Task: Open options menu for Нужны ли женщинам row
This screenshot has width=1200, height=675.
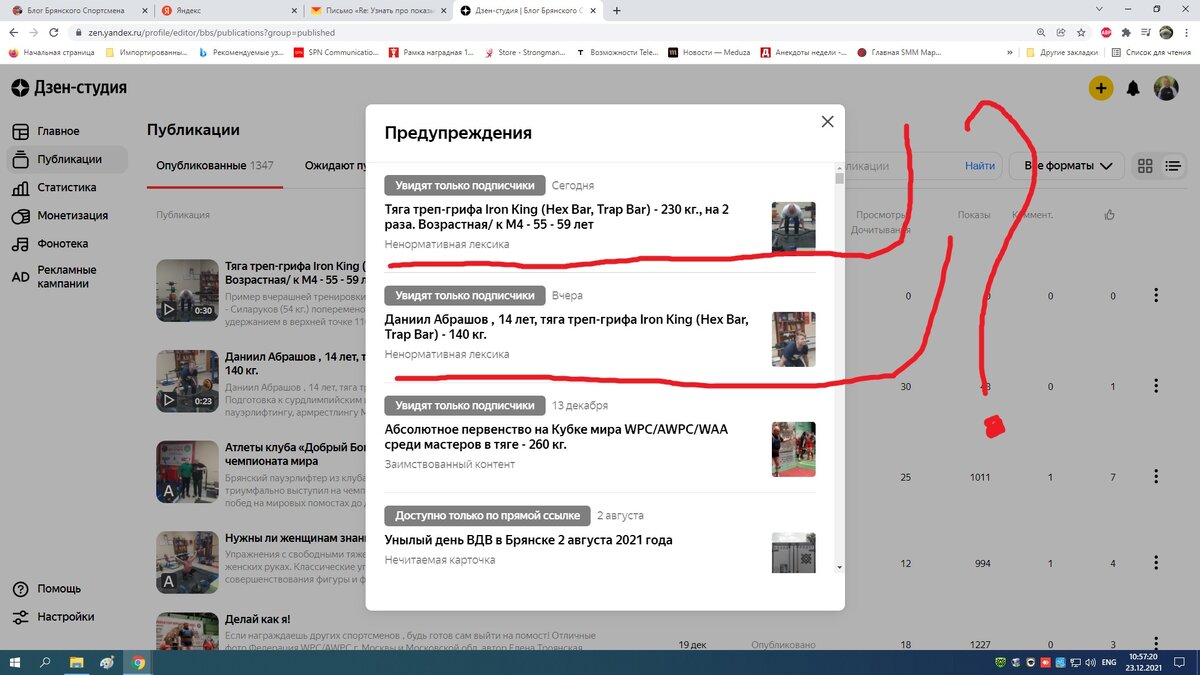Action: [1156, 564]
